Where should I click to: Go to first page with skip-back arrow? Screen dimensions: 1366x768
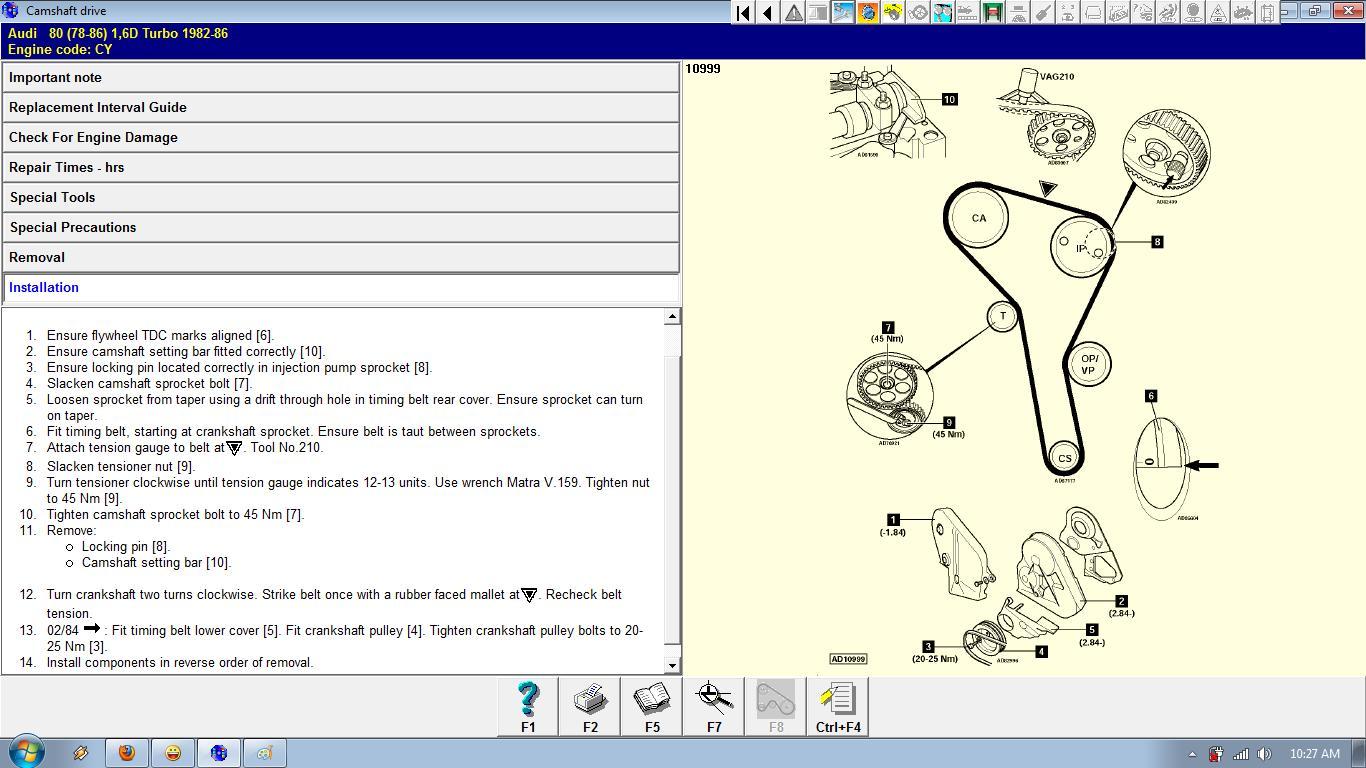tap(743, 13)
